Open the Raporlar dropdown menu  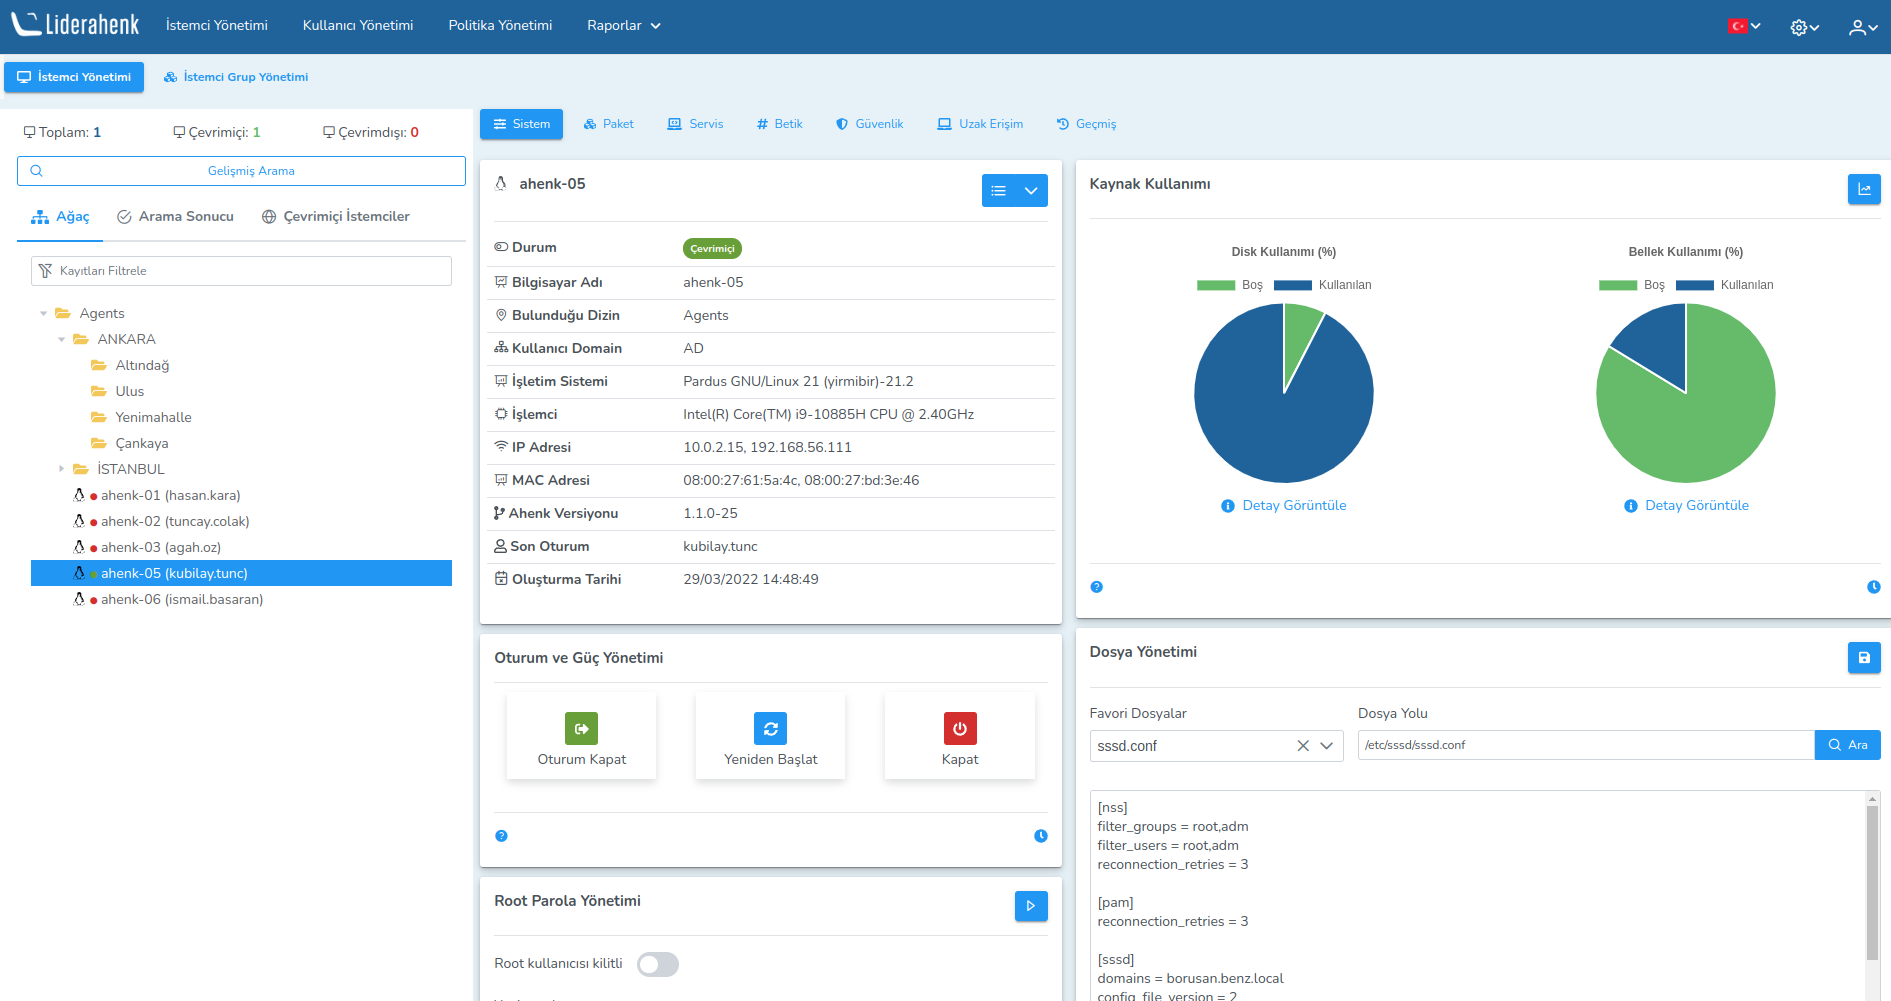point(624,26)
